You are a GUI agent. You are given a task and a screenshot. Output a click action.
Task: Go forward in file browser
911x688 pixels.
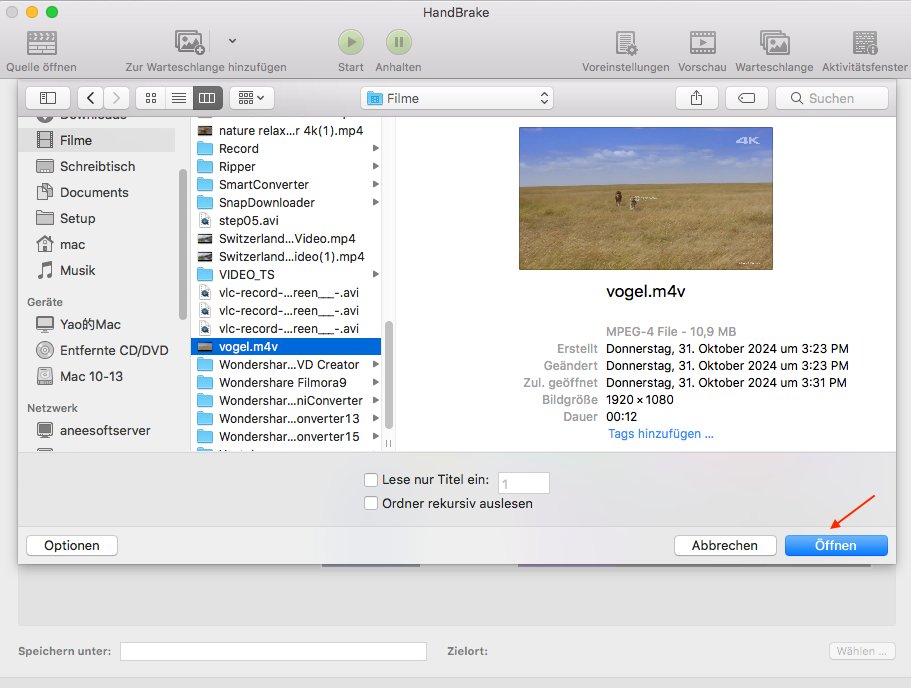[x=116, y=98]
